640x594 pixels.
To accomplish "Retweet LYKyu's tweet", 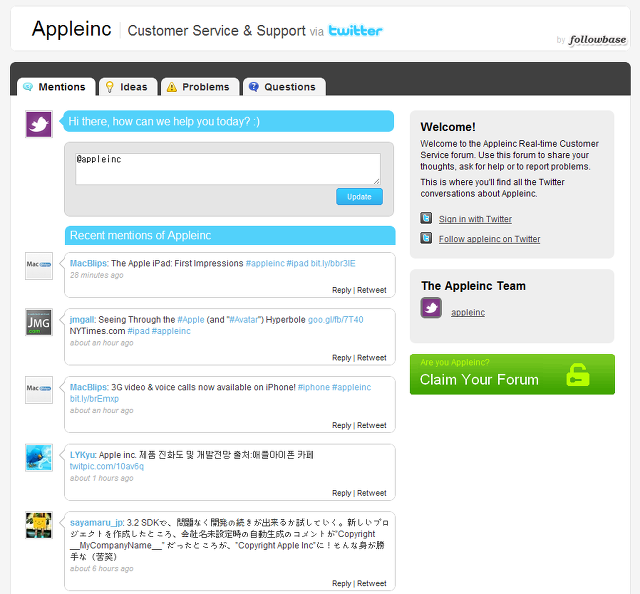I will click(x=372, y=493).
